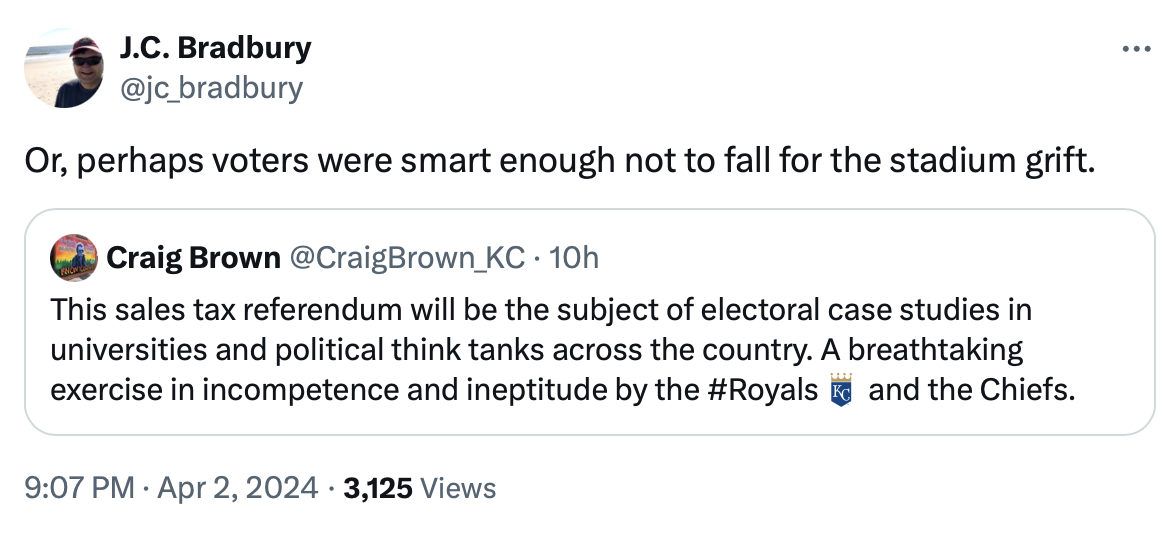Open the #Royals hashtag

click(x=764, y=389)
